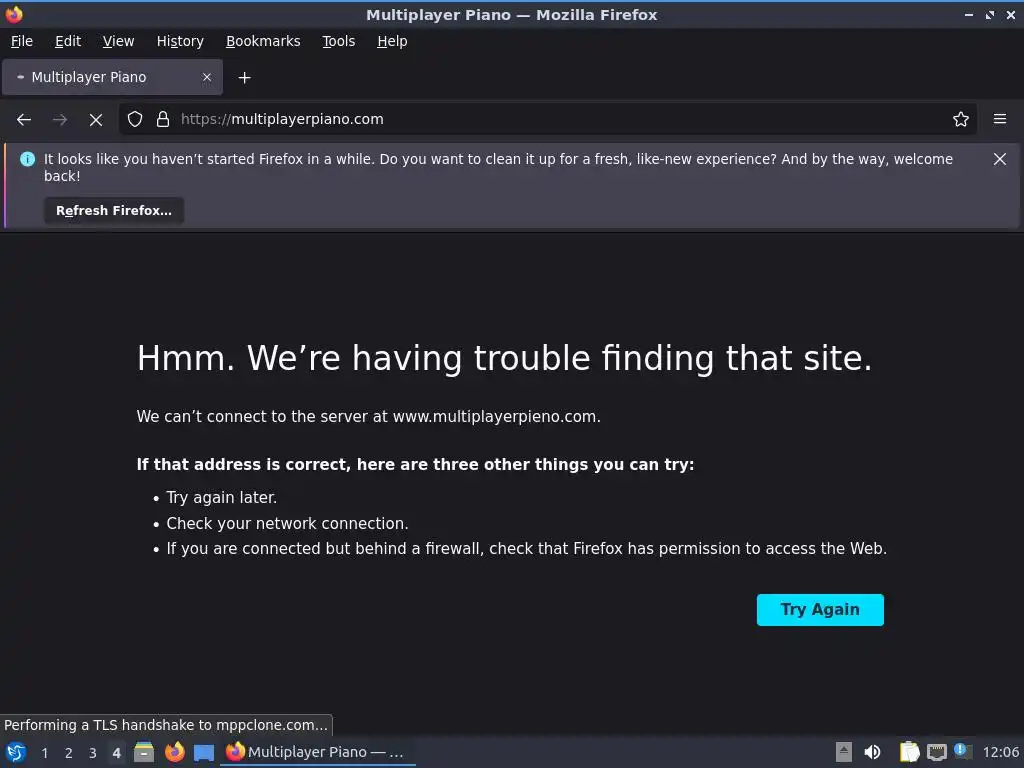This screenshot has width=1024, height=768.
Task: Switch to workspace 3
Action: click(93, 753)
